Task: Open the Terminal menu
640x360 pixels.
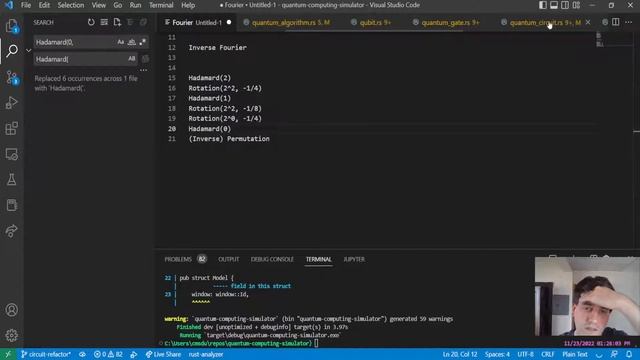Action: coord(161,5)
